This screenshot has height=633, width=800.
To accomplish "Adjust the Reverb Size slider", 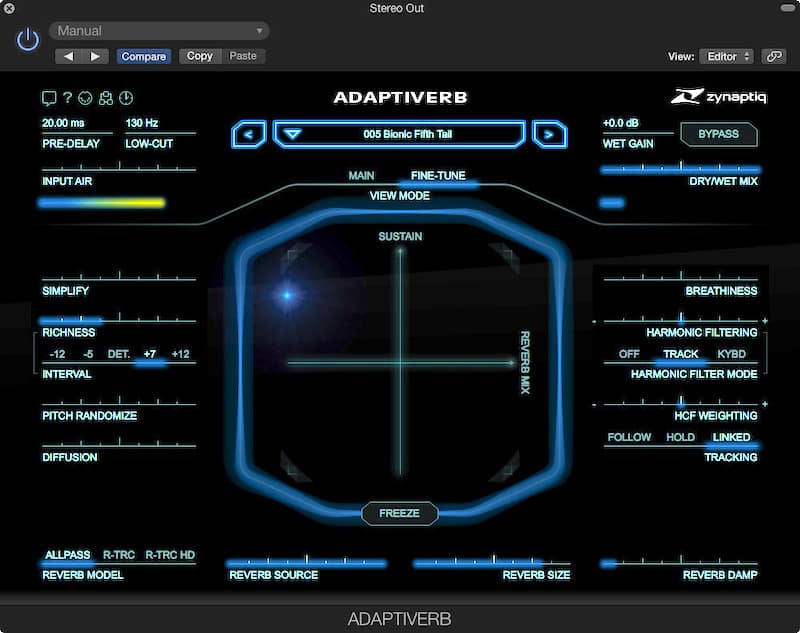I will click(492, 562).
